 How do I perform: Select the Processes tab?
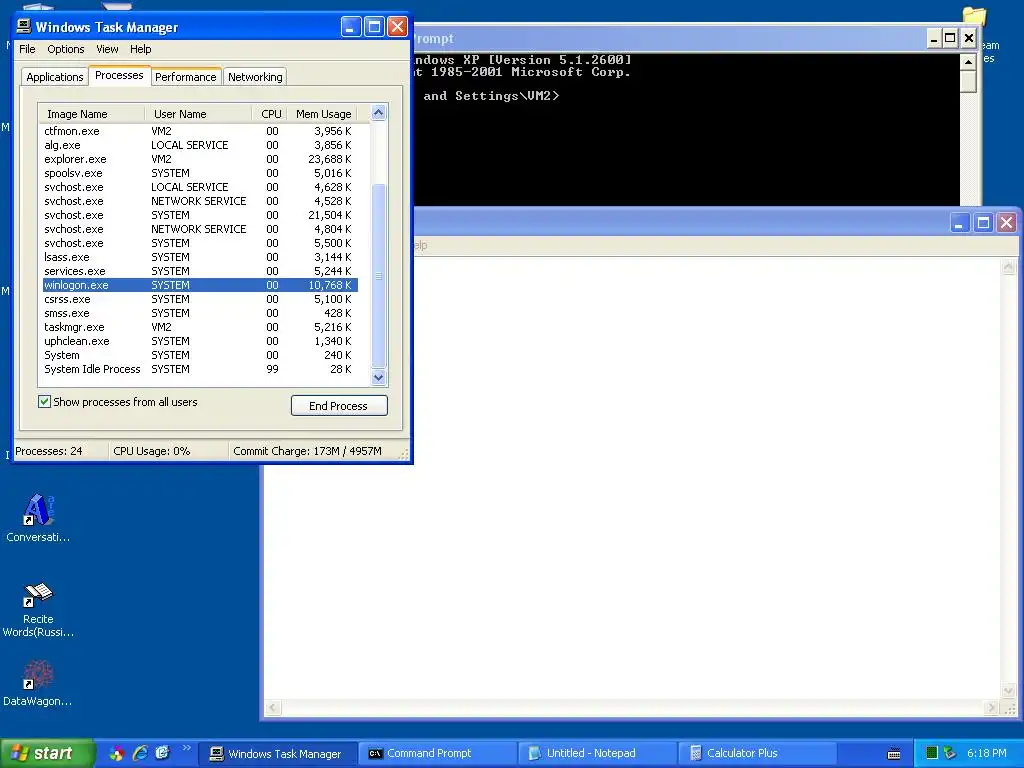click(119, 75)
